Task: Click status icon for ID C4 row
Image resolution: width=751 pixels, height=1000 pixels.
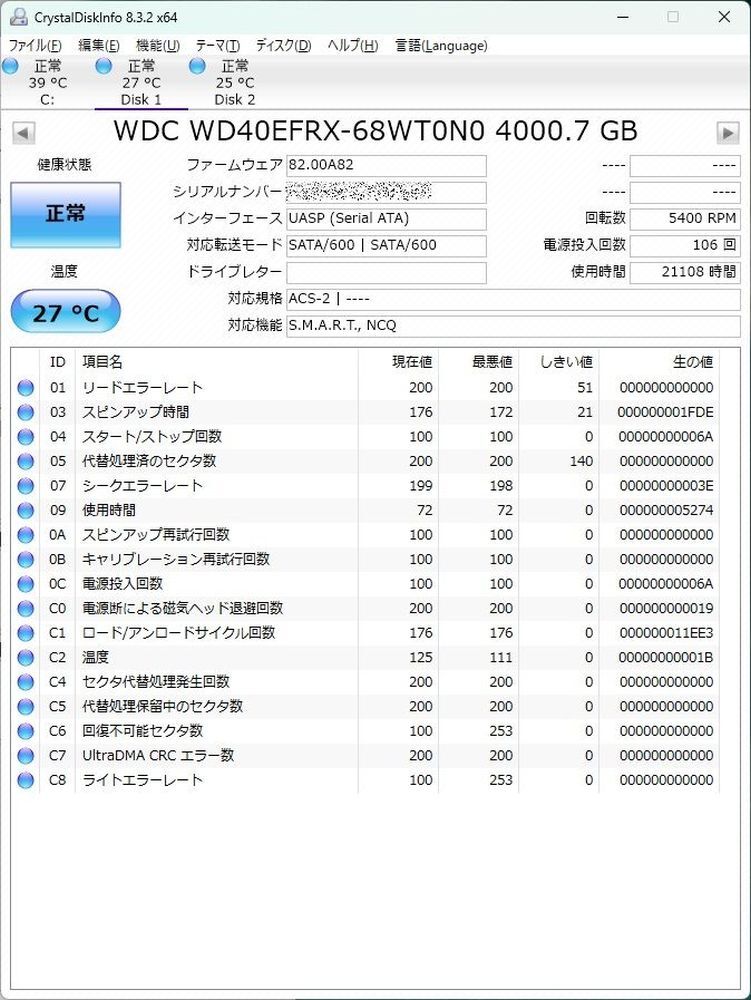Action: [x=26, y=682]
